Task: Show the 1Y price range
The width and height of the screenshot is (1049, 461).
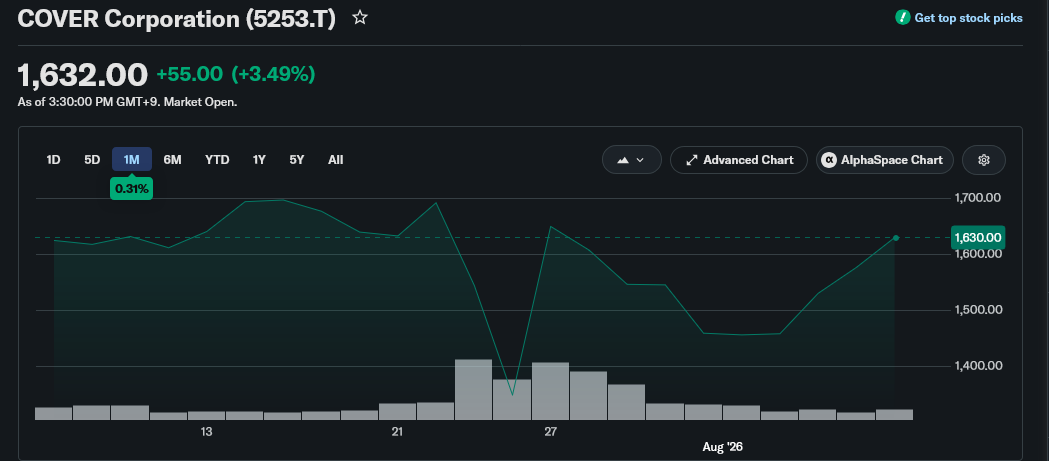Action: 259,160
